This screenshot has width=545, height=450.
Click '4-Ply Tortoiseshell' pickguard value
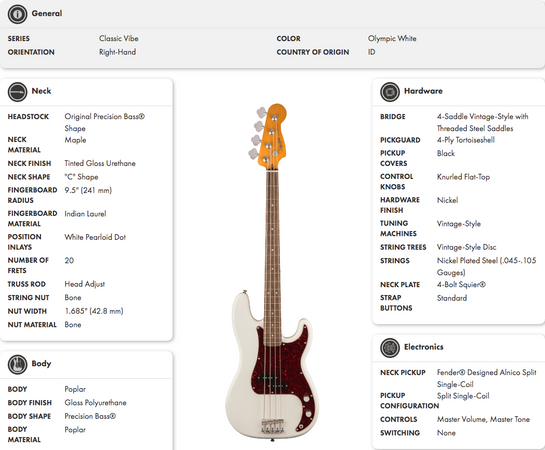click(466, 140)
